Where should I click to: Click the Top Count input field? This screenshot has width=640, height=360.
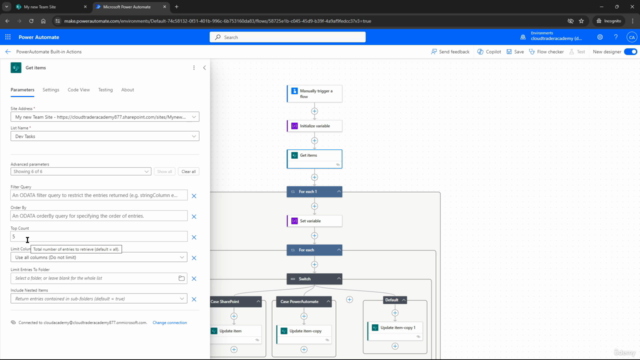[99, 236]
